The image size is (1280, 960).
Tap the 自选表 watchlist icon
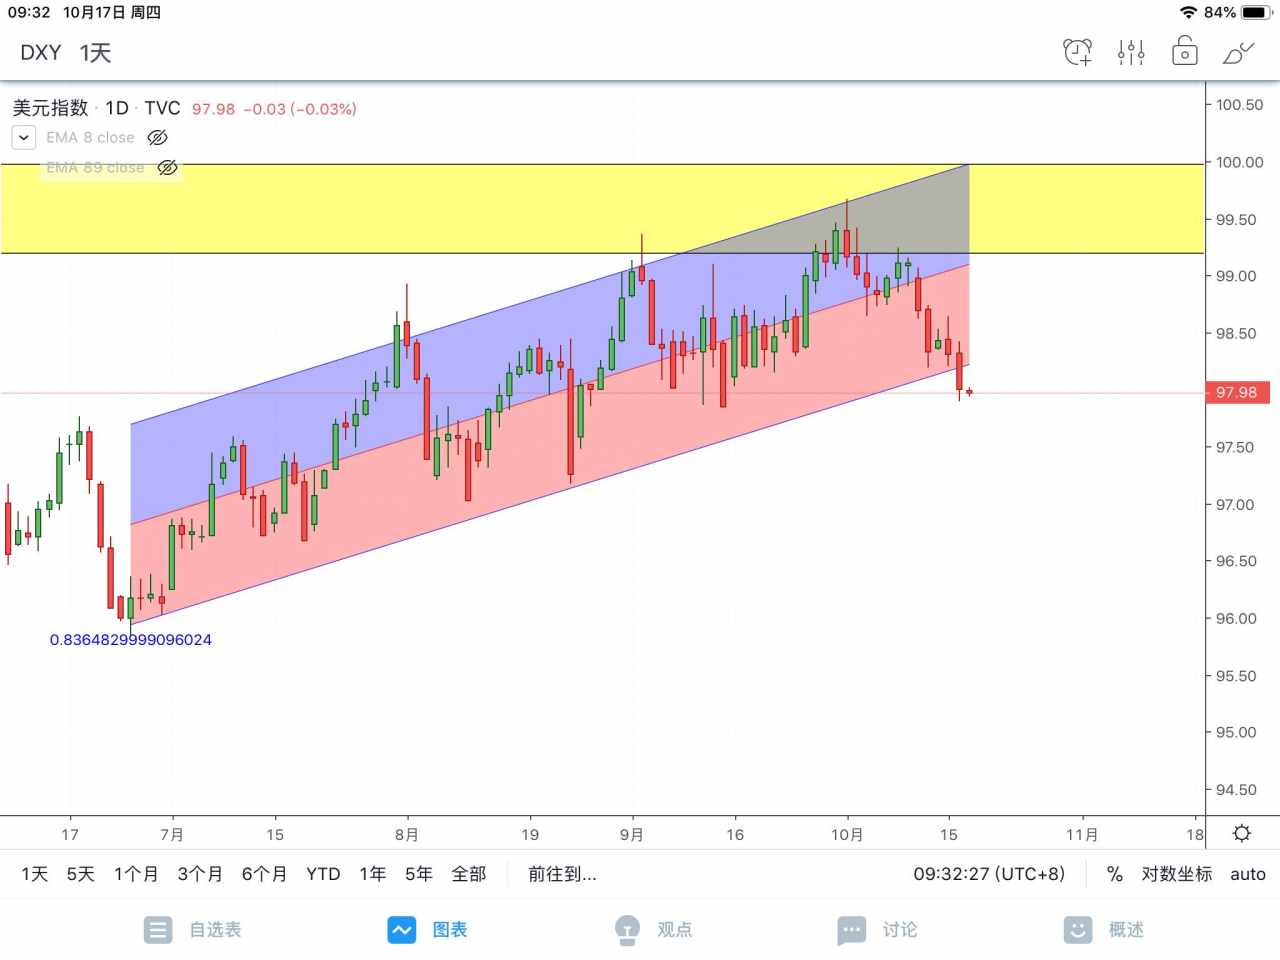click(x=157, y=930)
